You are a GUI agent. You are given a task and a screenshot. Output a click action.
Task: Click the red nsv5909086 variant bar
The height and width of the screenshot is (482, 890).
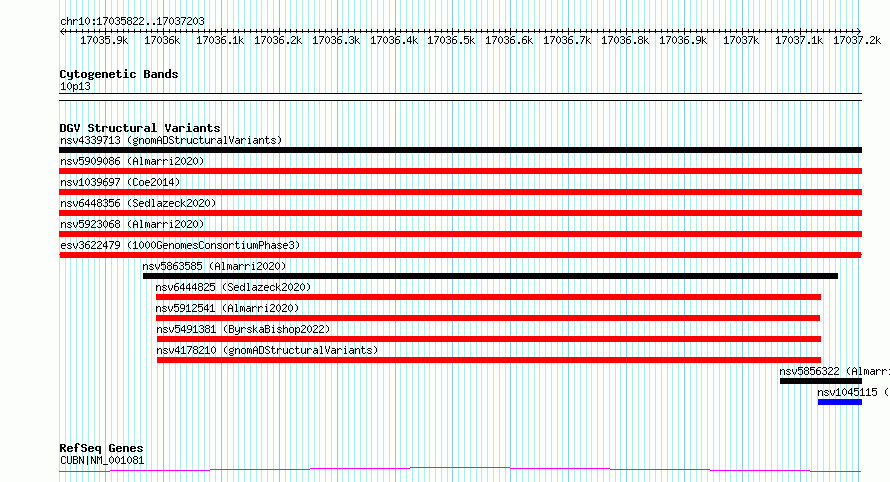click(x=460, y=171)
